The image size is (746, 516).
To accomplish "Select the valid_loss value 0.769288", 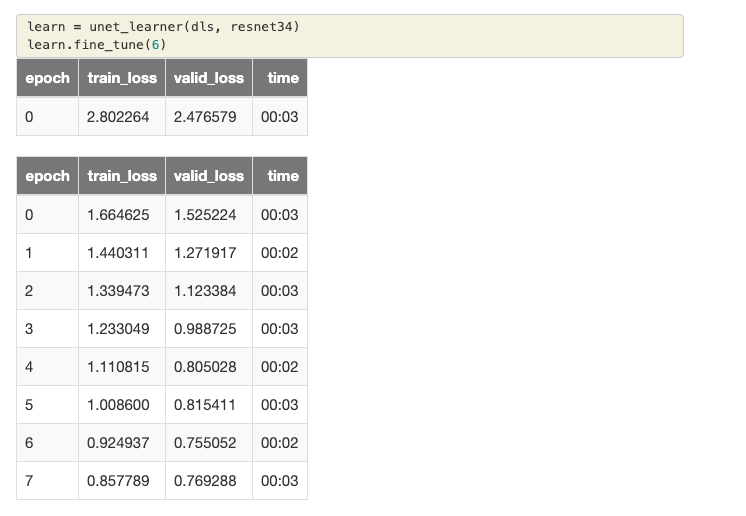I will click(205, 481).
